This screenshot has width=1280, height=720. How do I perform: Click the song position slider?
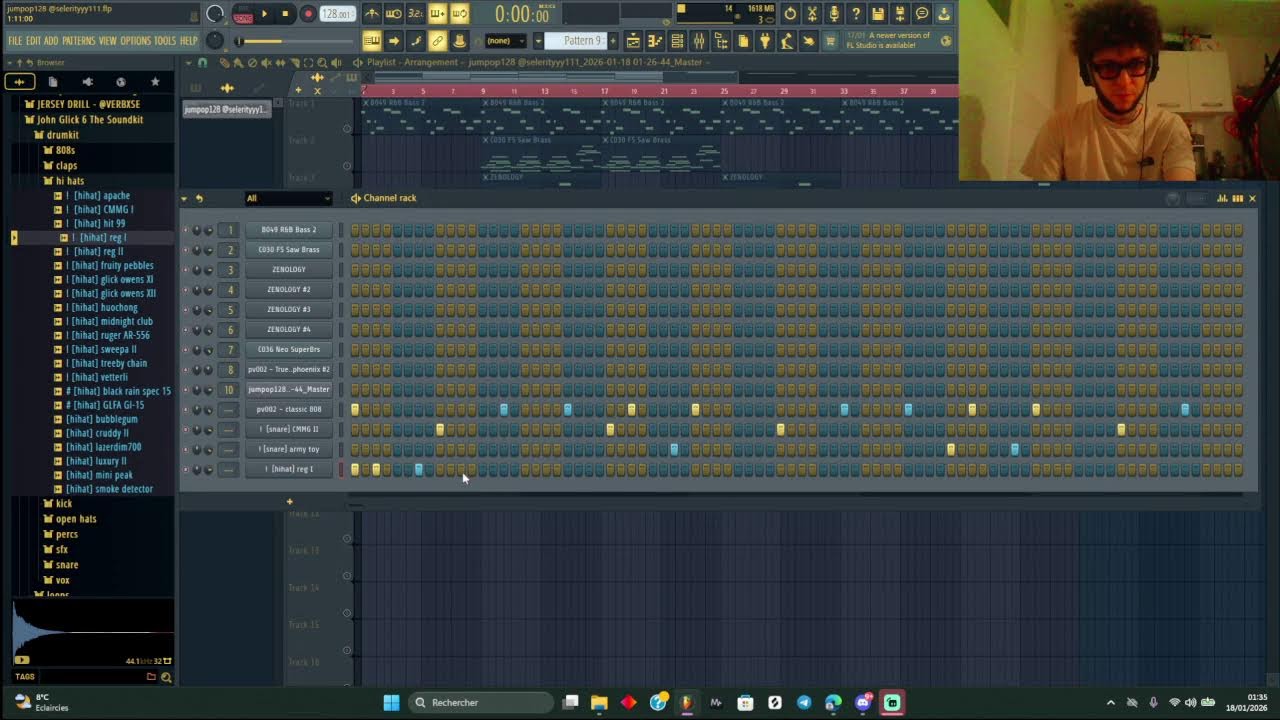pos(295,41)
